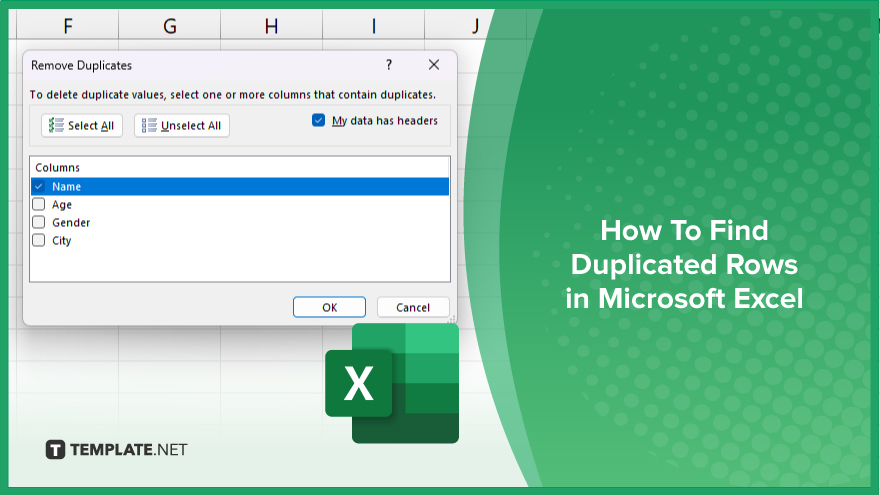880x495 pixels.
Task: Check the Gender column checkbox
Action: pyautogui.click(x=39, y=222)
